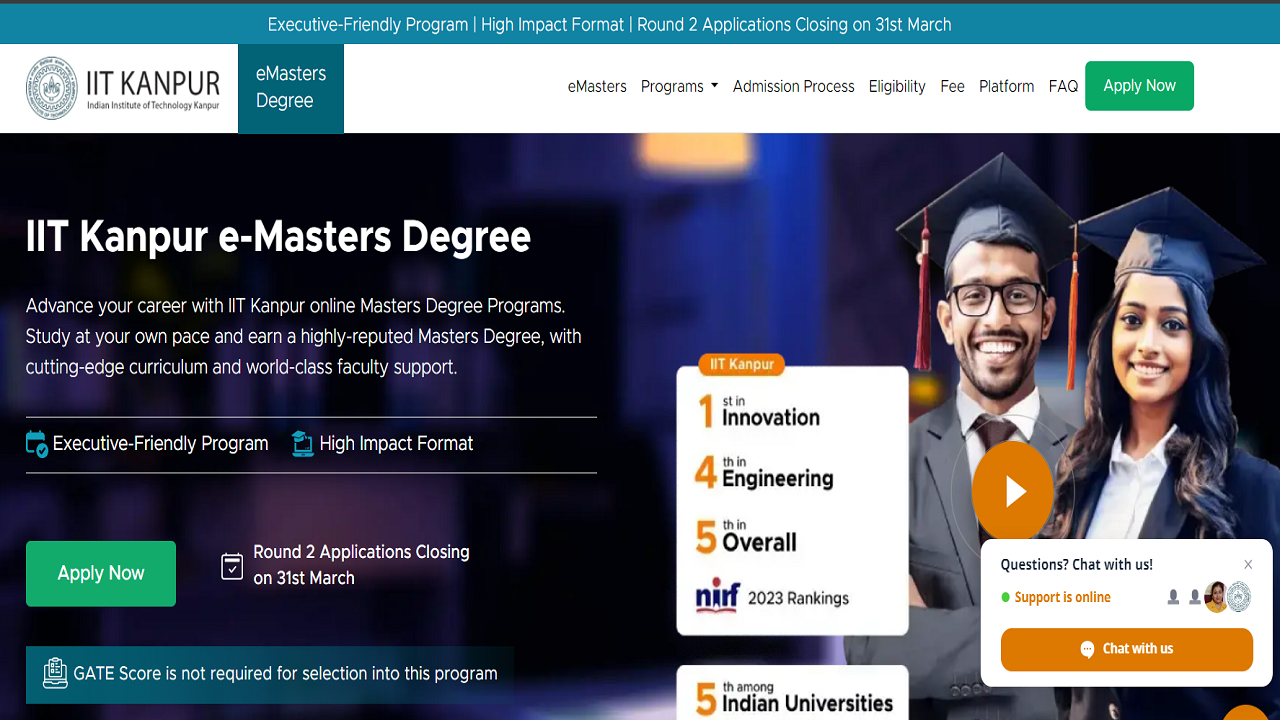Click the support agent avatar photo
Image resolution: width=1280 pixels, height=720 pixels.
pos(1216,597)
